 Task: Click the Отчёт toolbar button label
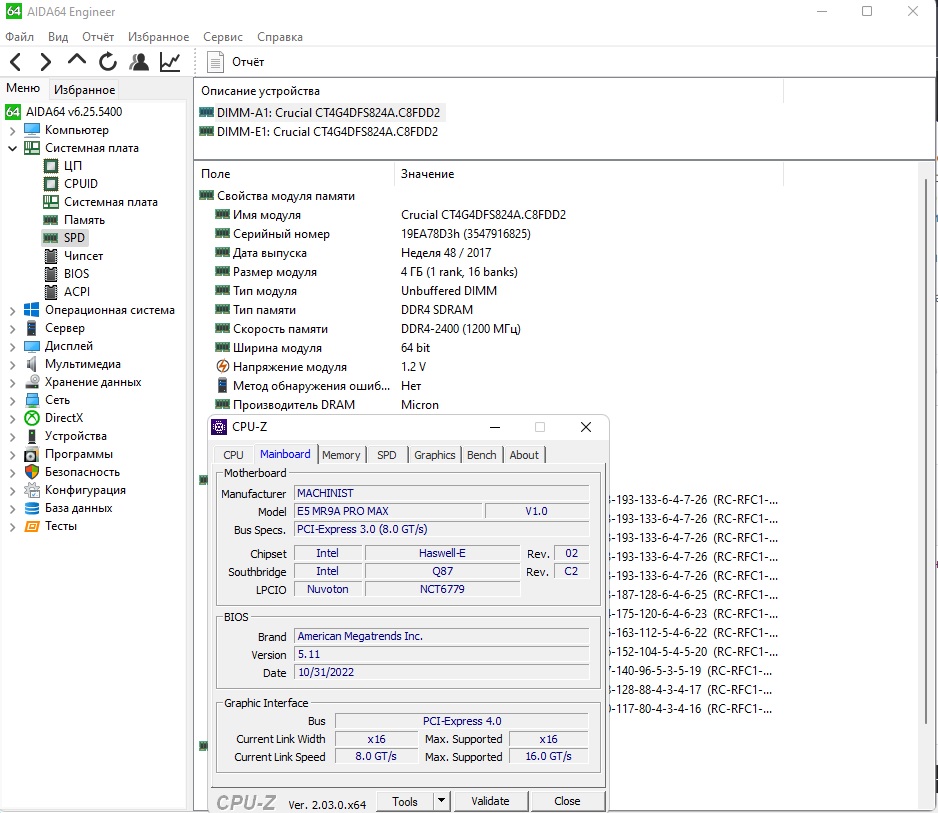[248, 62]
